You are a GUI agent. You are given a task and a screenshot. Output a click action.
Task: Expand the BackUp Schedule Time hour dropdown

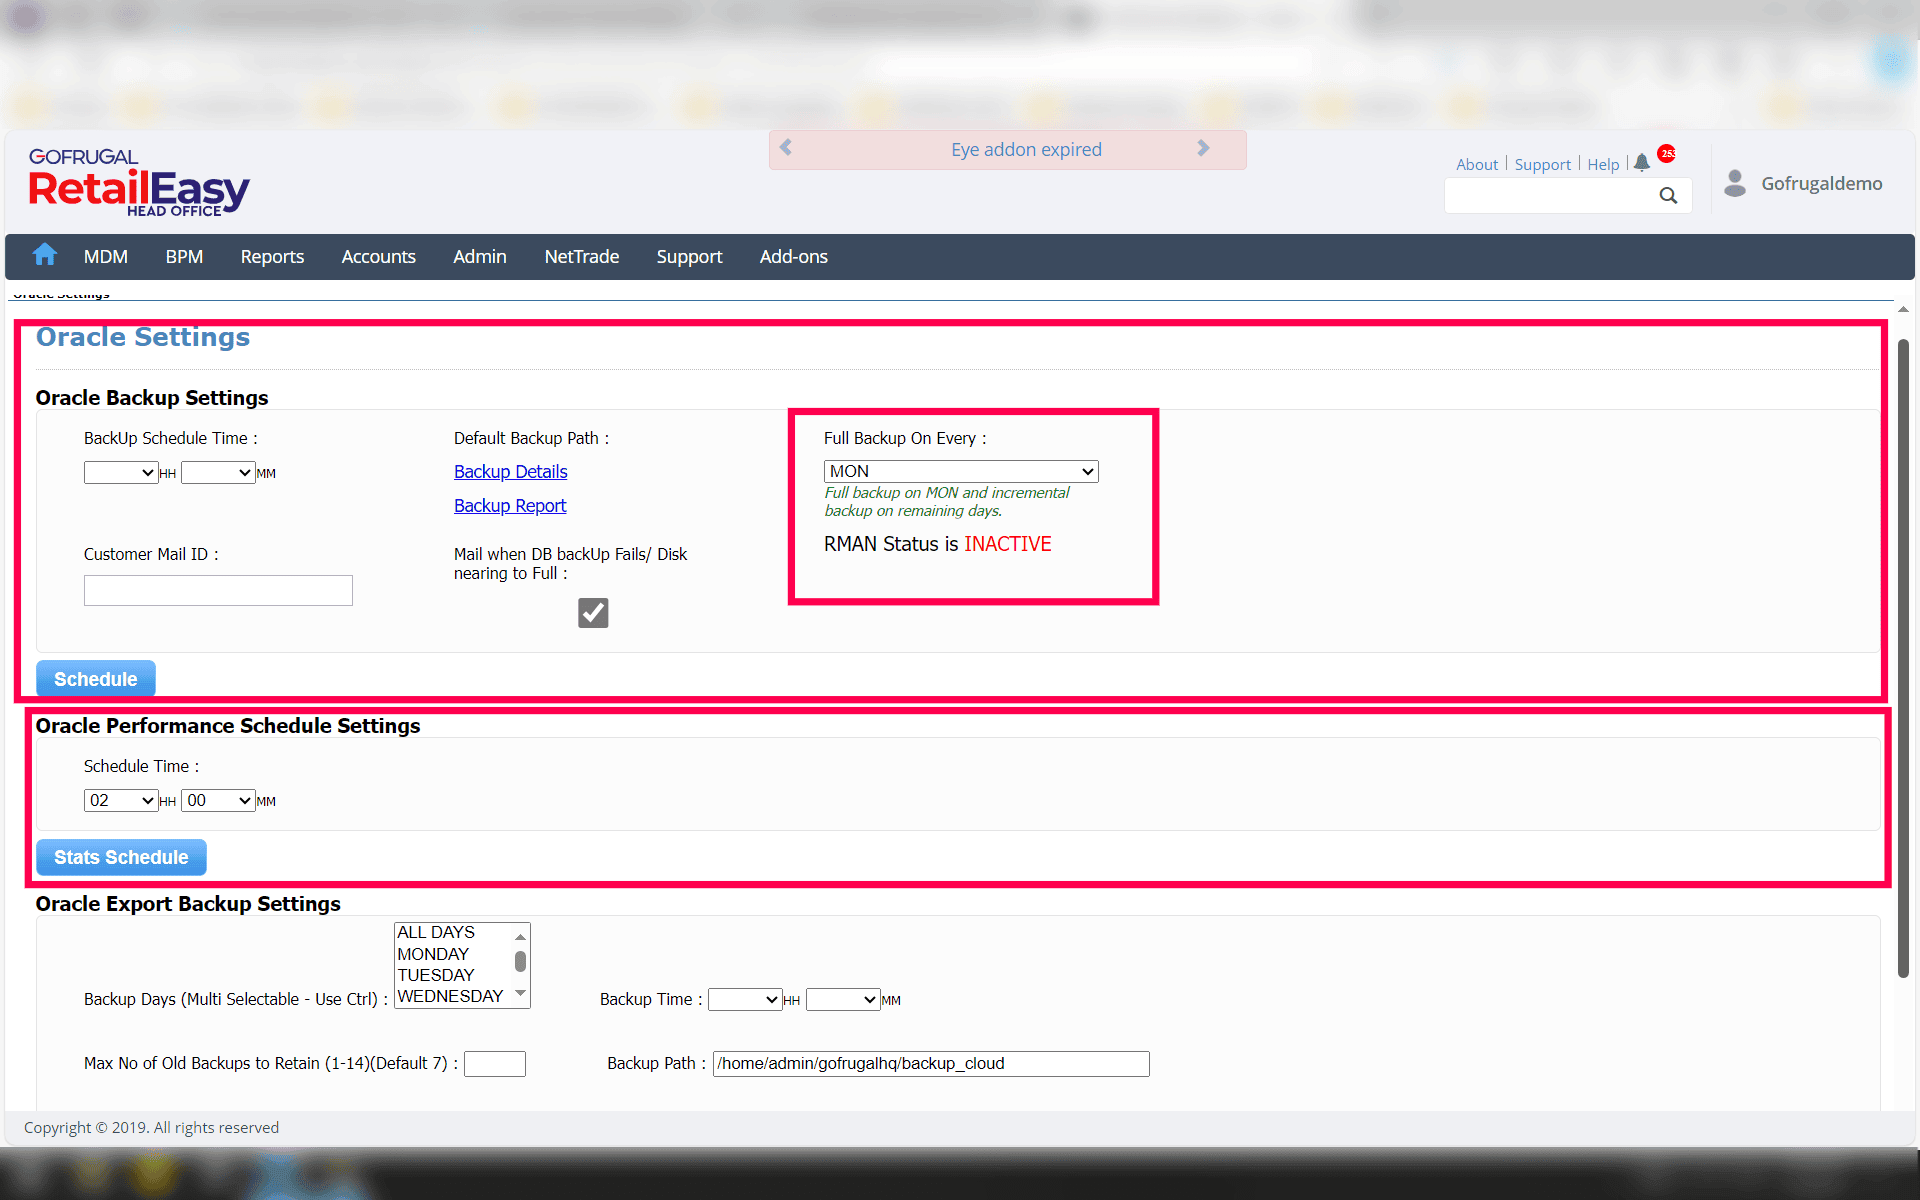tap(120, 473)
